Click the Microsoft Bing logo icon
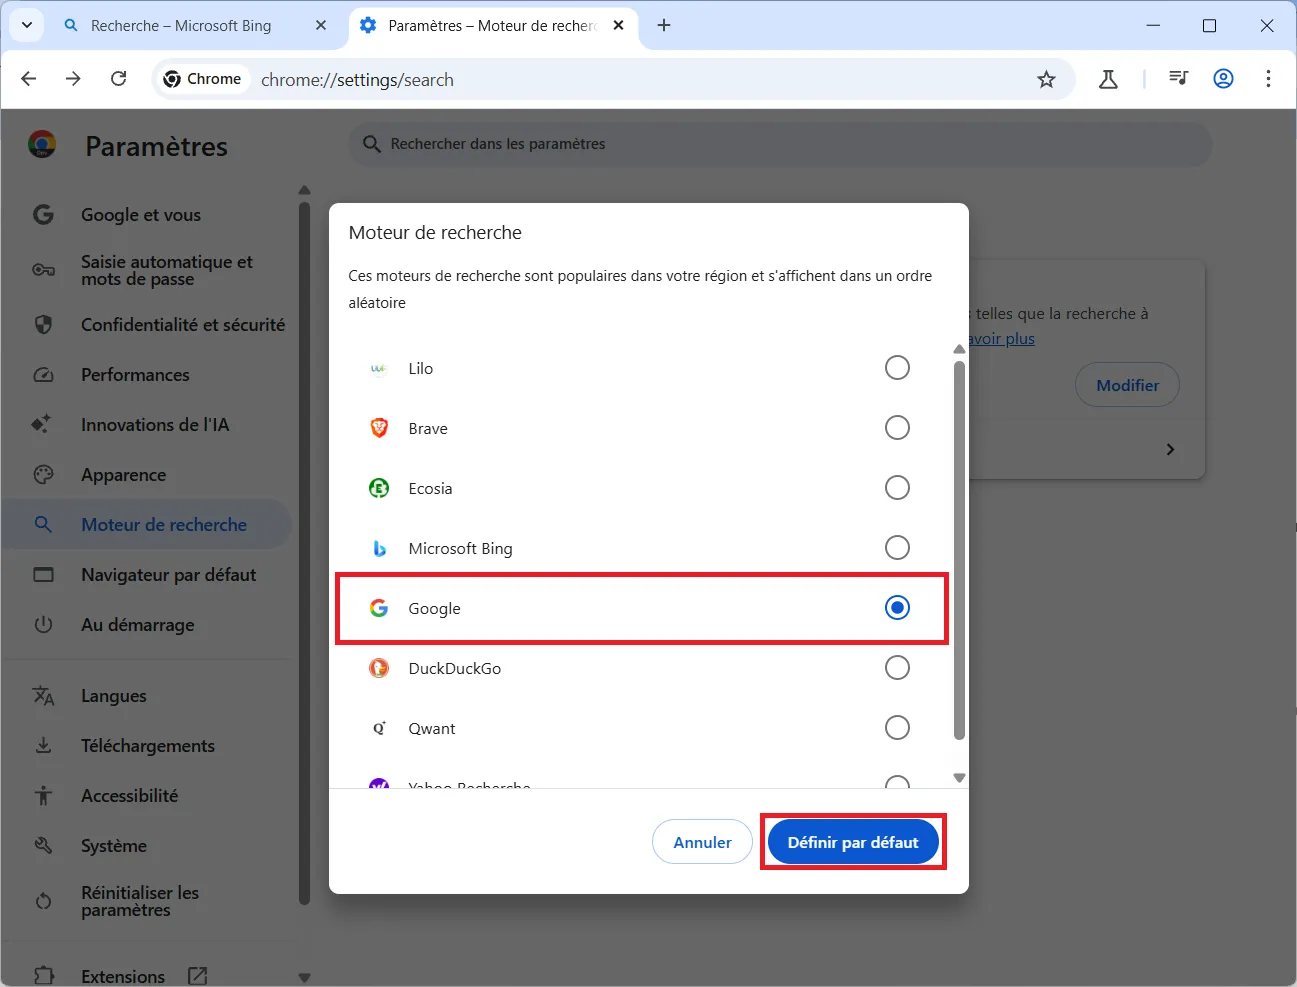1297x987 pixels. [x=379, y=548]
